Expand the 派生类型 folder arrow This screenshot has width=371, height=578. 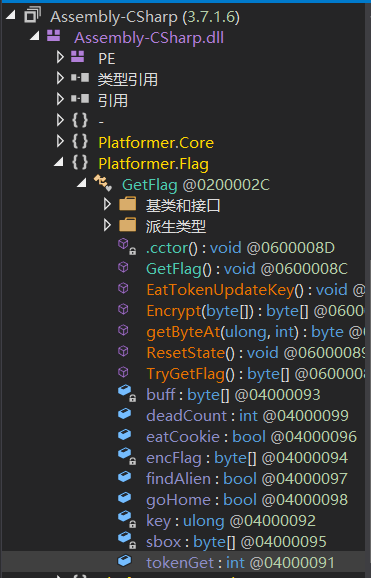(107, 225)
